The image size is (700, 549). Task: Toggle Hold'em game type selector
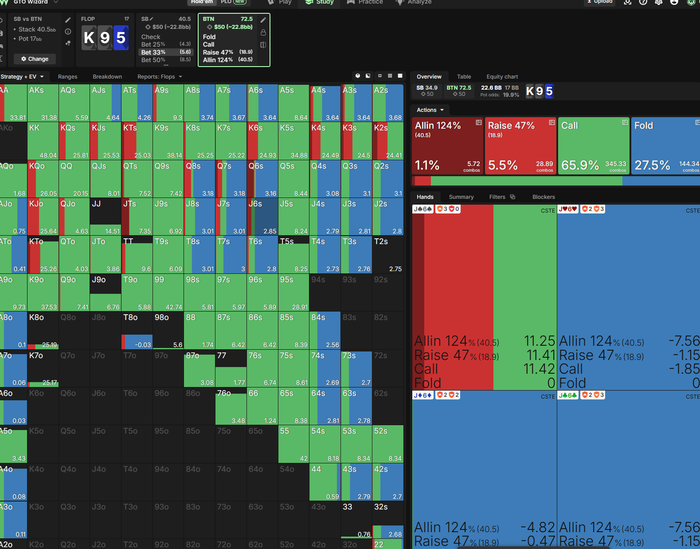coord(202,2)
